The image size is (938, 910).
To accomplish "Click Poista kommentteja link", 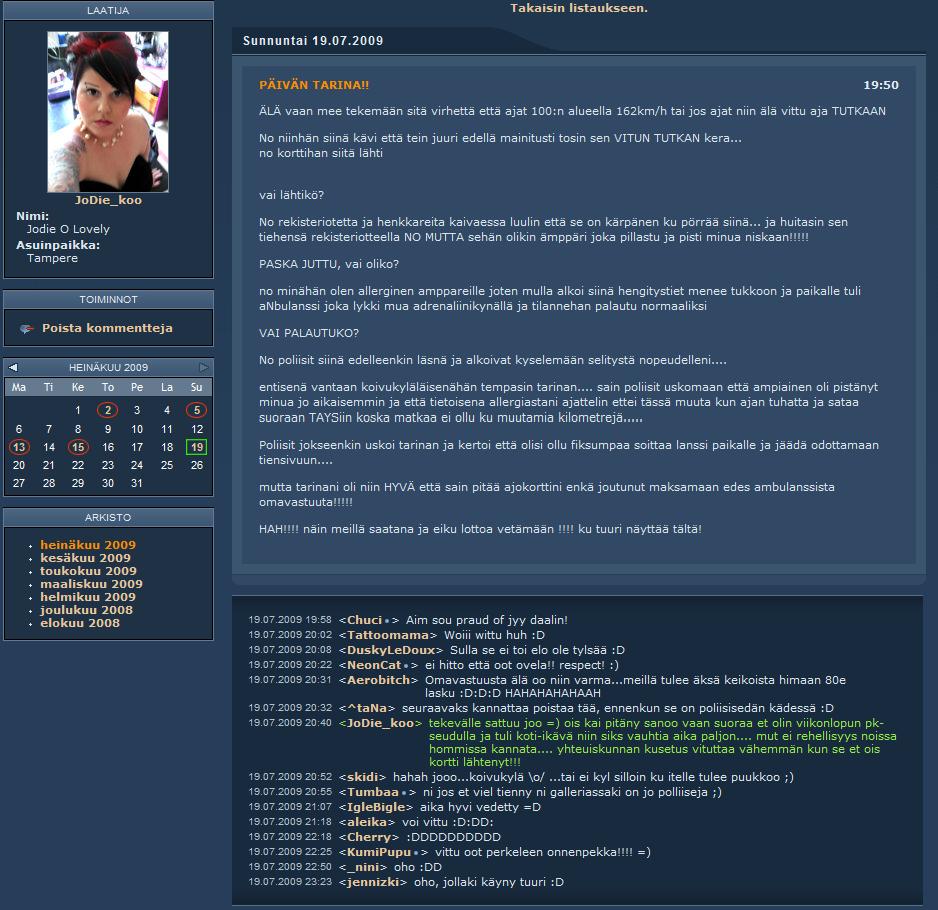I will pos(107,328).
